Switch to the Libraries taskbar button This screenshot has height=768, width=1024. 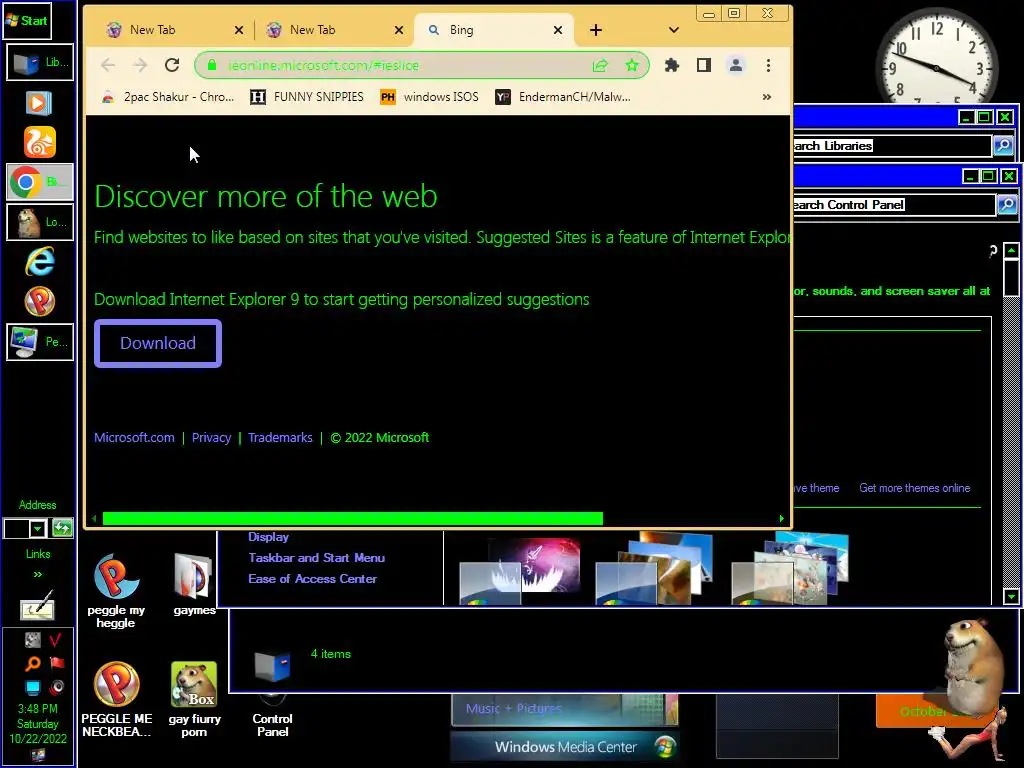coord(40,63)
